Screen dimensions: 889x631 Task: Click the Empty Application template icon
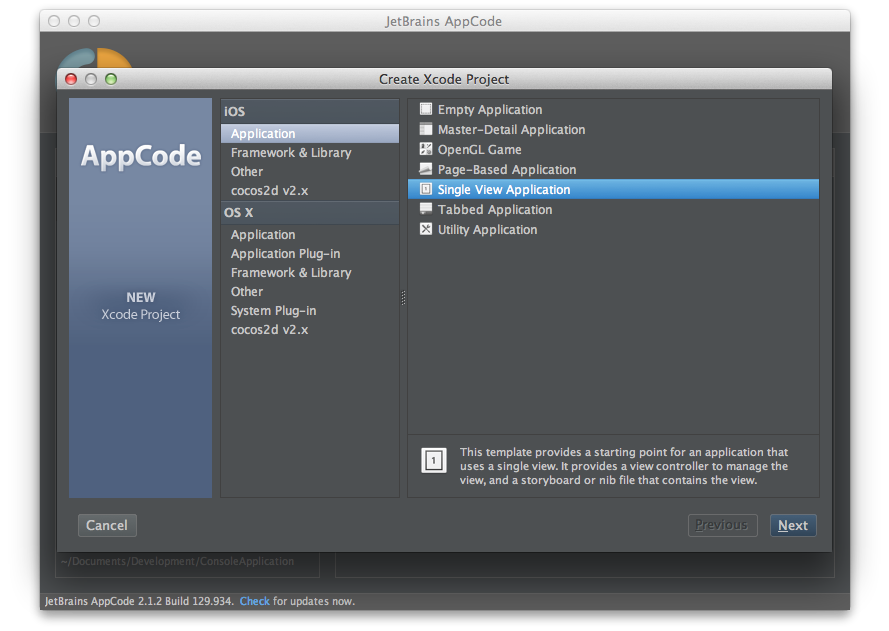point(426,110)
